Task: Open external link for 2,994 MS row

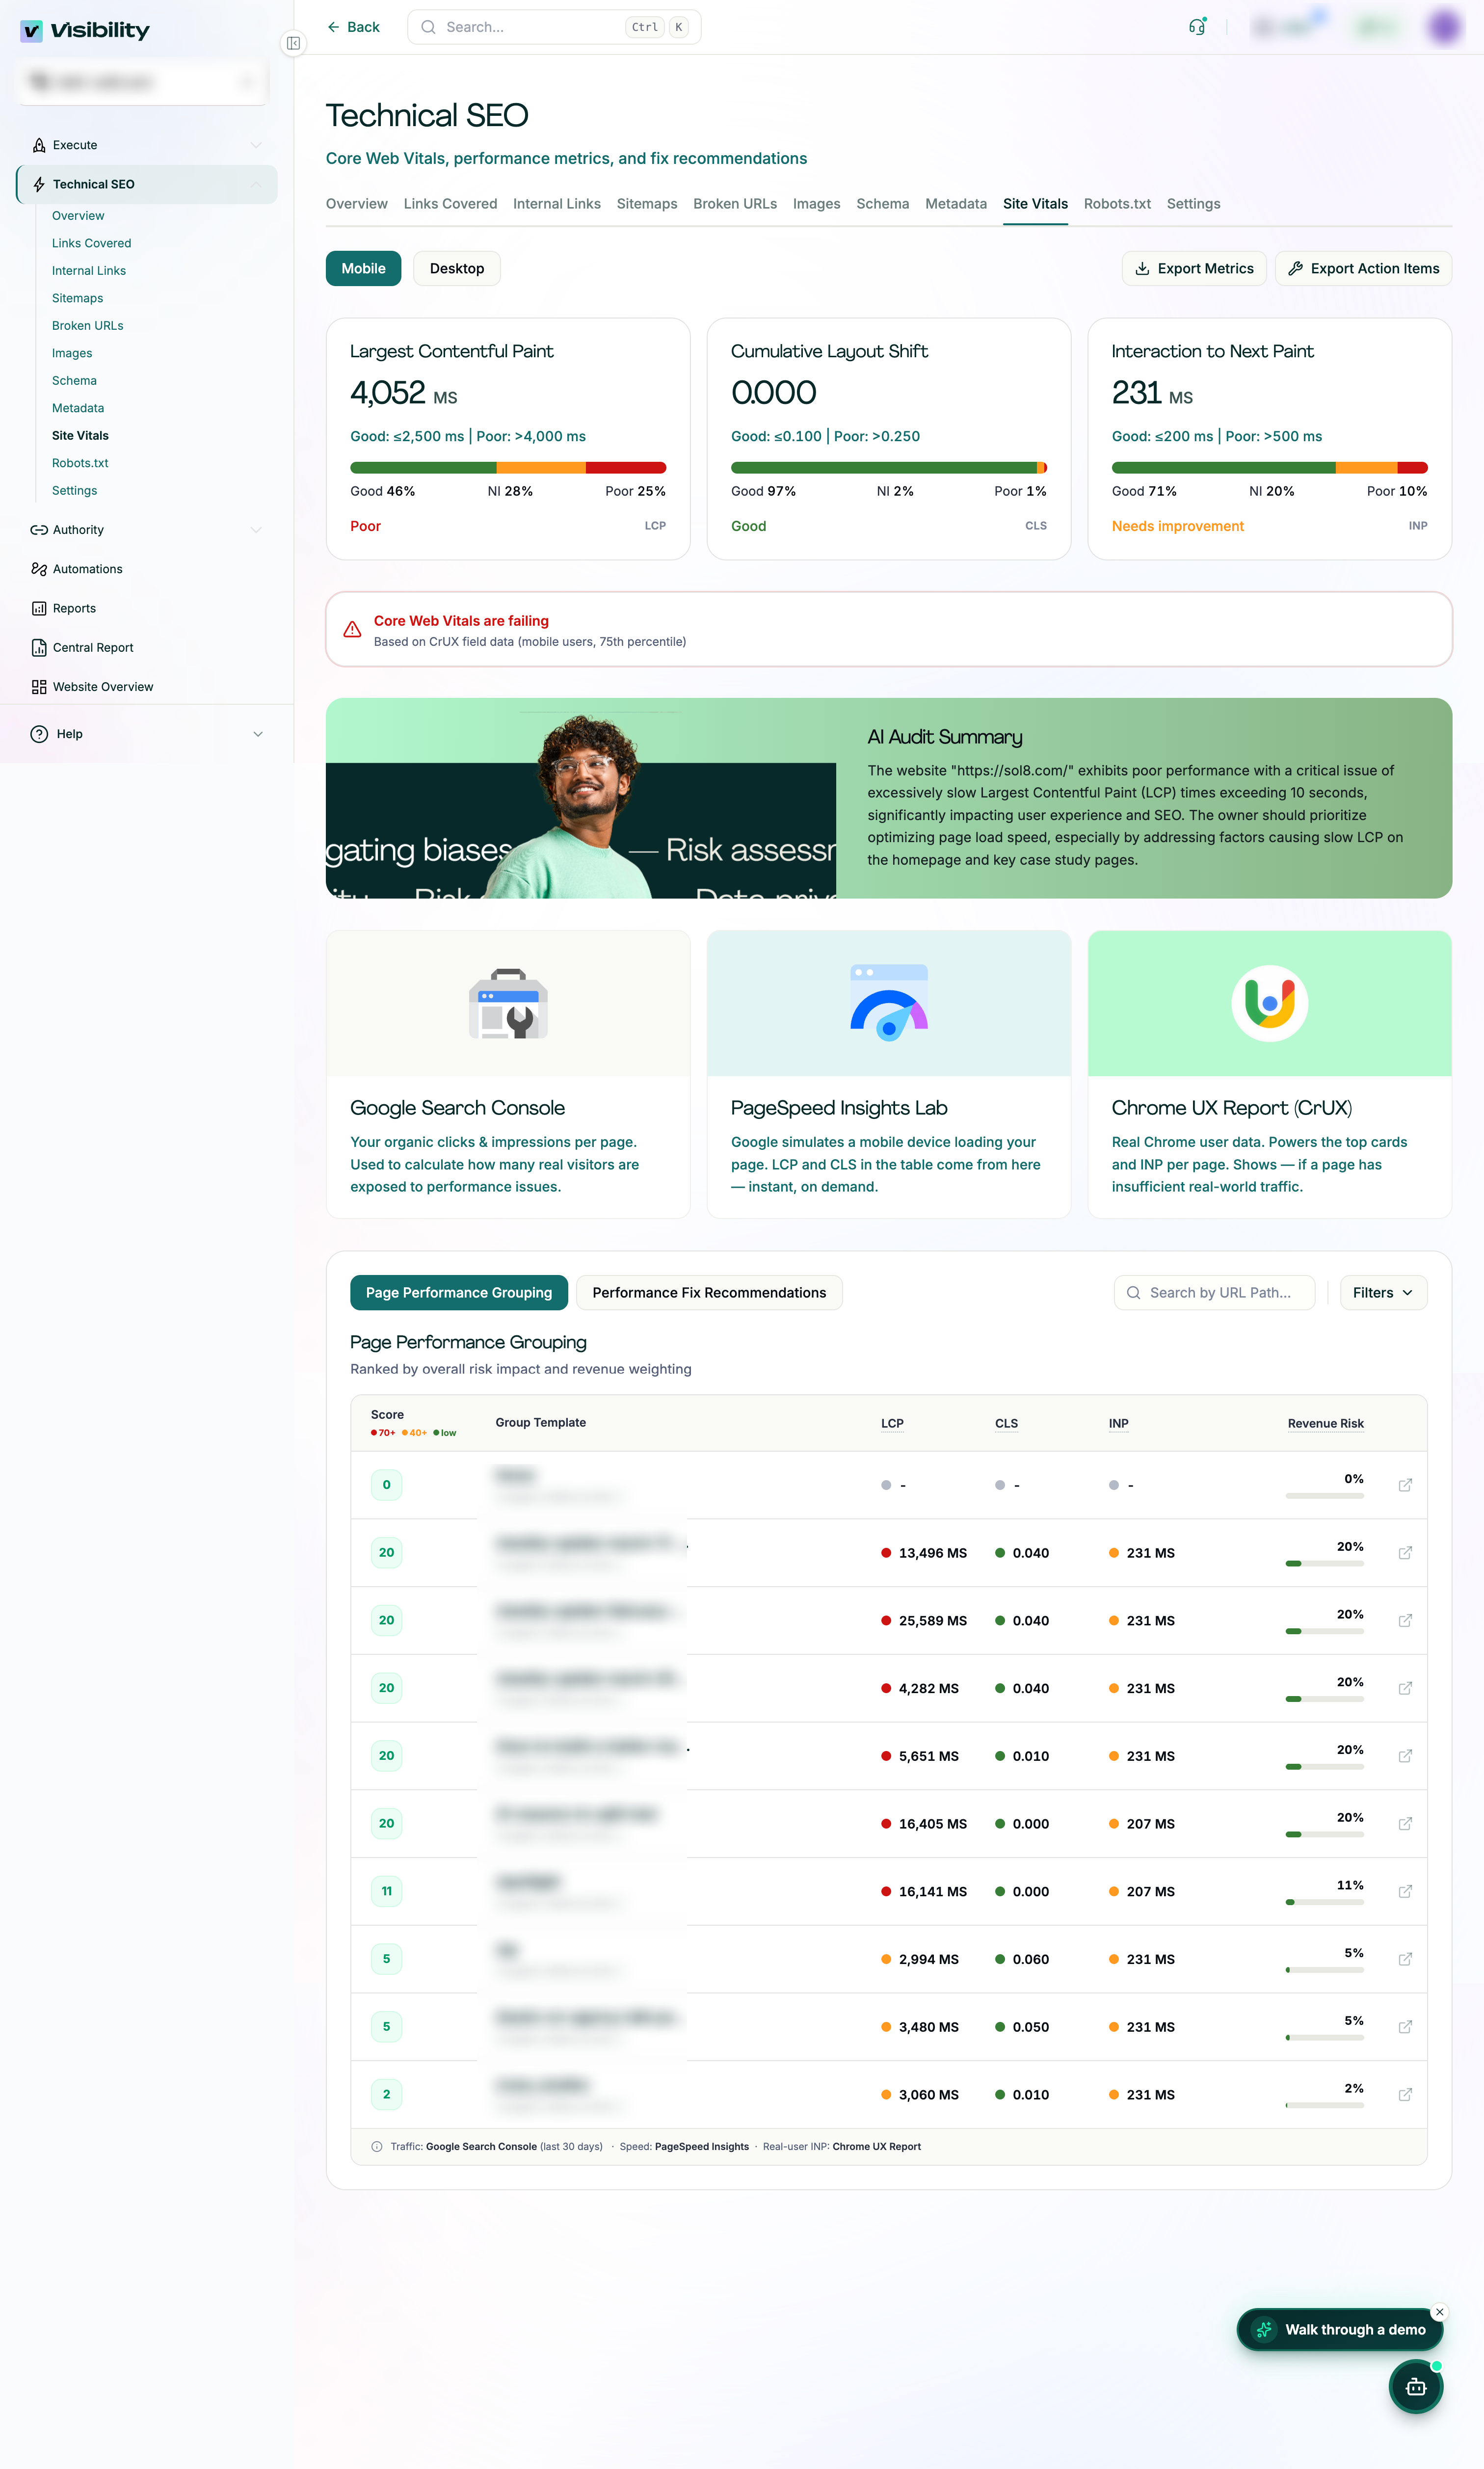Action: (x=1405, y=1959)
